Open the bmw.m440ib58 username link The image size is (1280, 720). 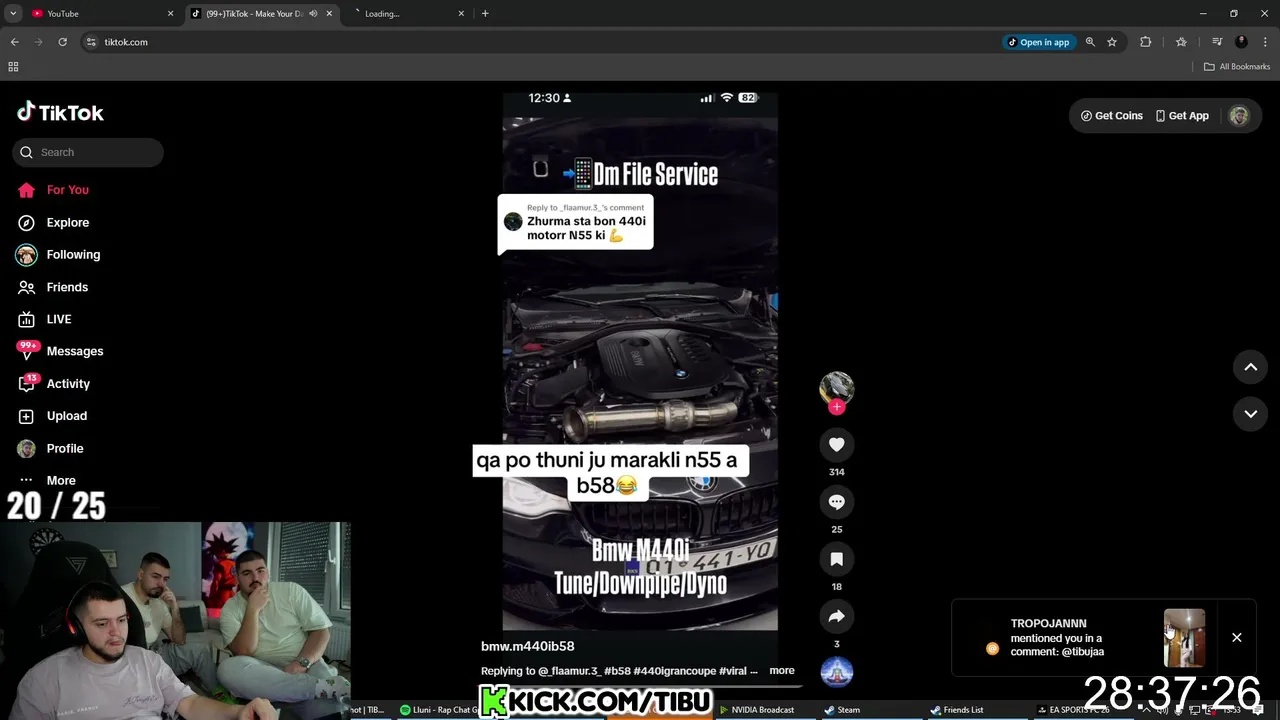coord(527,646)
